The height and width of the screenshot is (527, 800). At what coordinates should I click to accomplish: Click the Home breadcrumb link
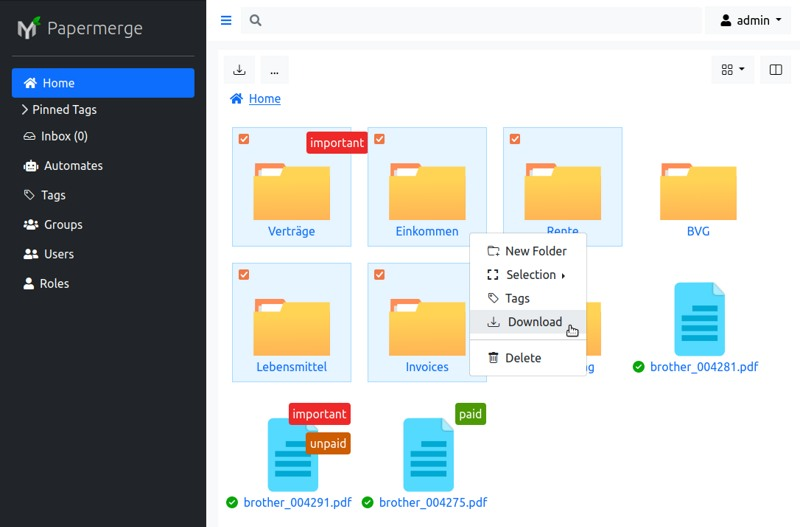[264, 99]
